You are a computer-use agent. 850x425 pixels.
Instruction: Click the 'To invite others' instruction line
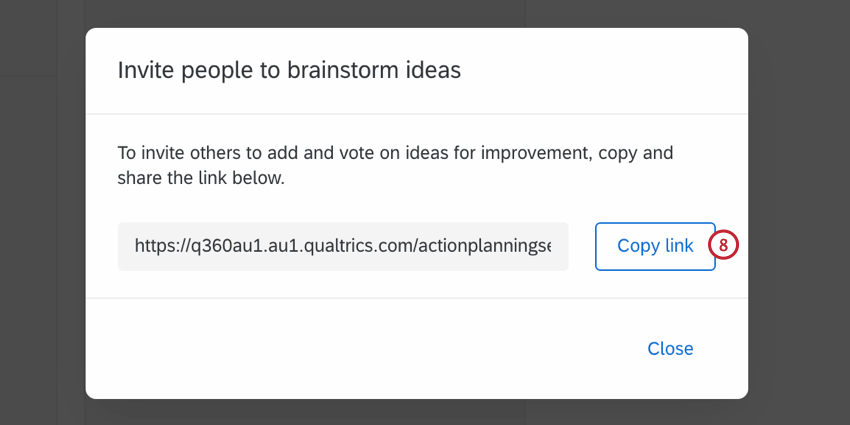tap(395, 153)
